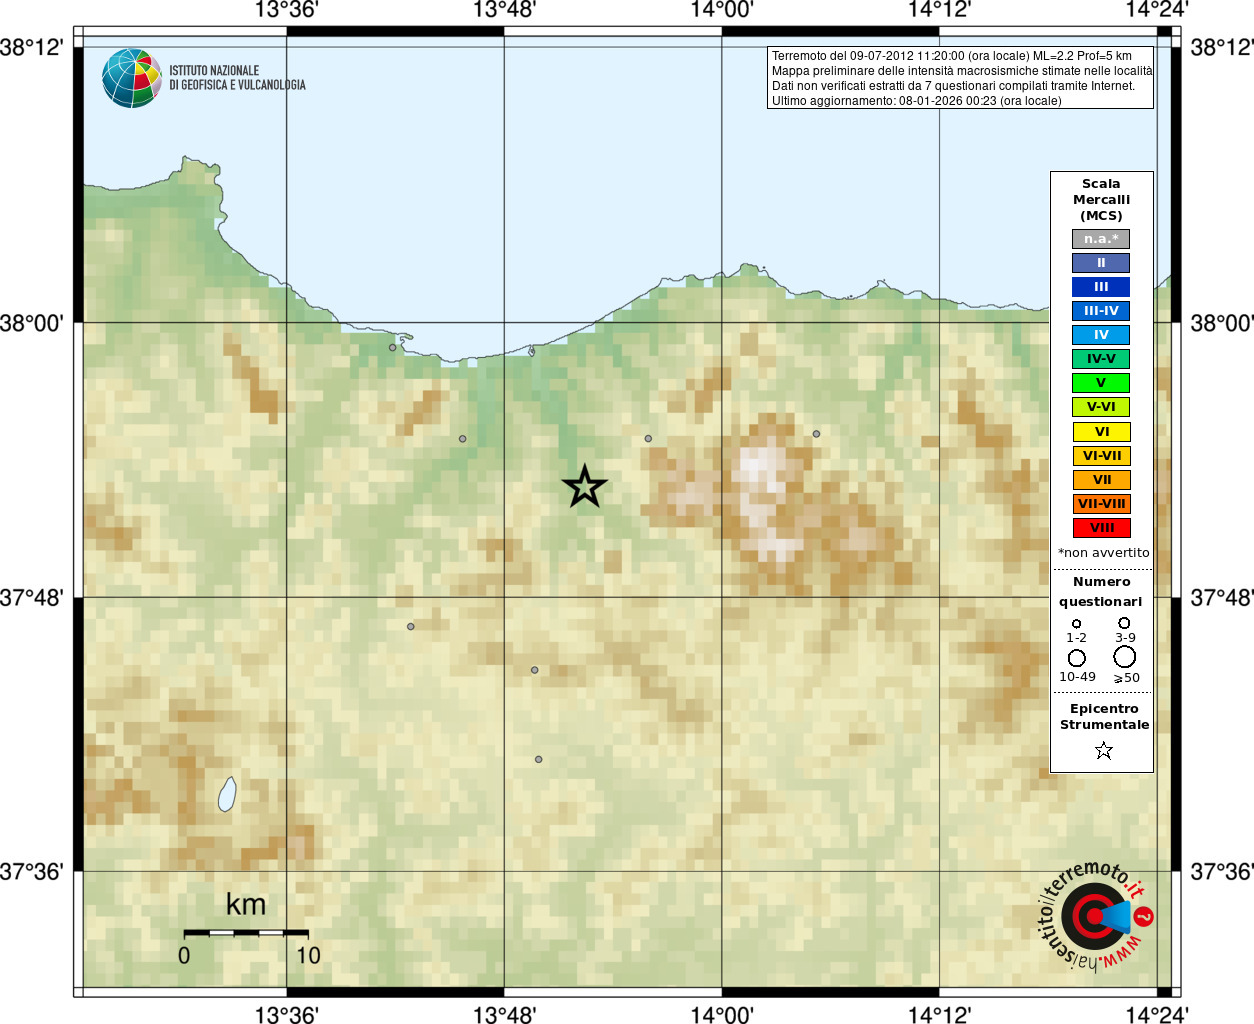Select the gray n.a.* legend swatch
This screenshot has height=1024, width=1254.
click(x=1101, y=239)
